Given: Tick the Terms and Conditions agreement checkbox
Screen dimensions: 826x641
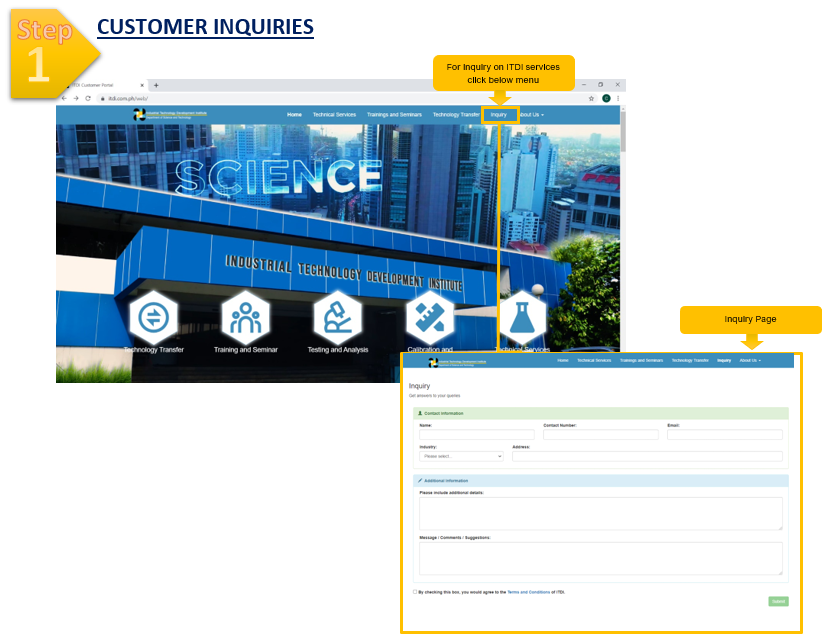Looking at the screenshot, I should pos(415,592).
